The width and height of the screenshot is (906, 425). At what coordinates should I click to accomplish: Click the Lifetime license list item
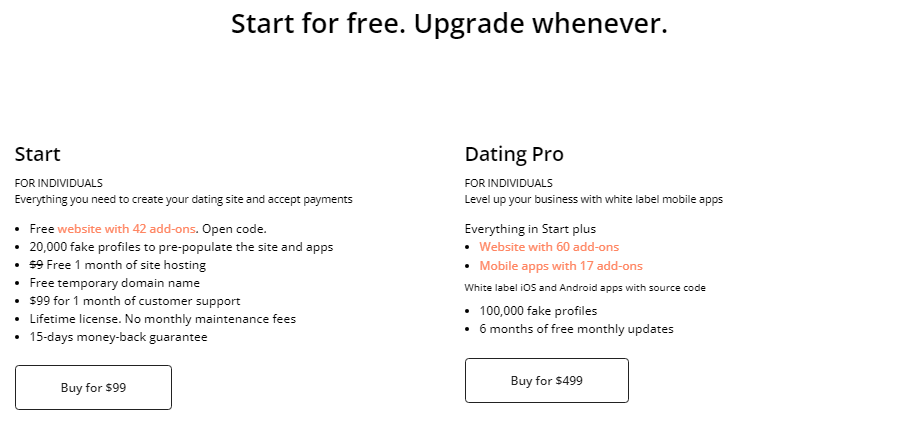163,319
